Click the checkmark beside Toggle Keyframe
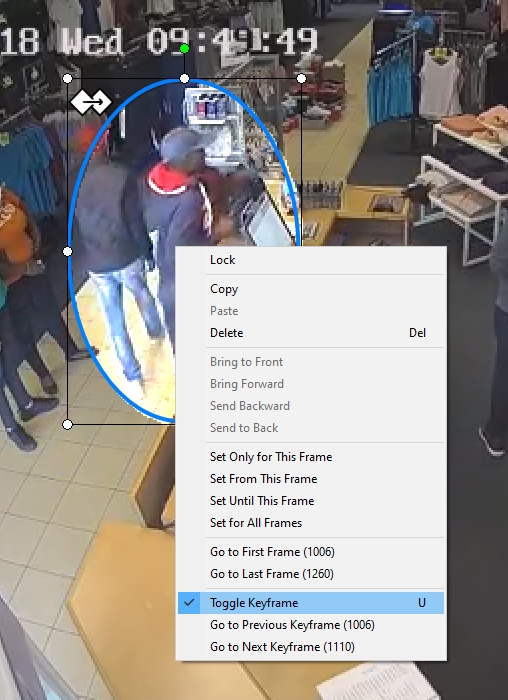 pyautogui.click(x=189, y=602)
